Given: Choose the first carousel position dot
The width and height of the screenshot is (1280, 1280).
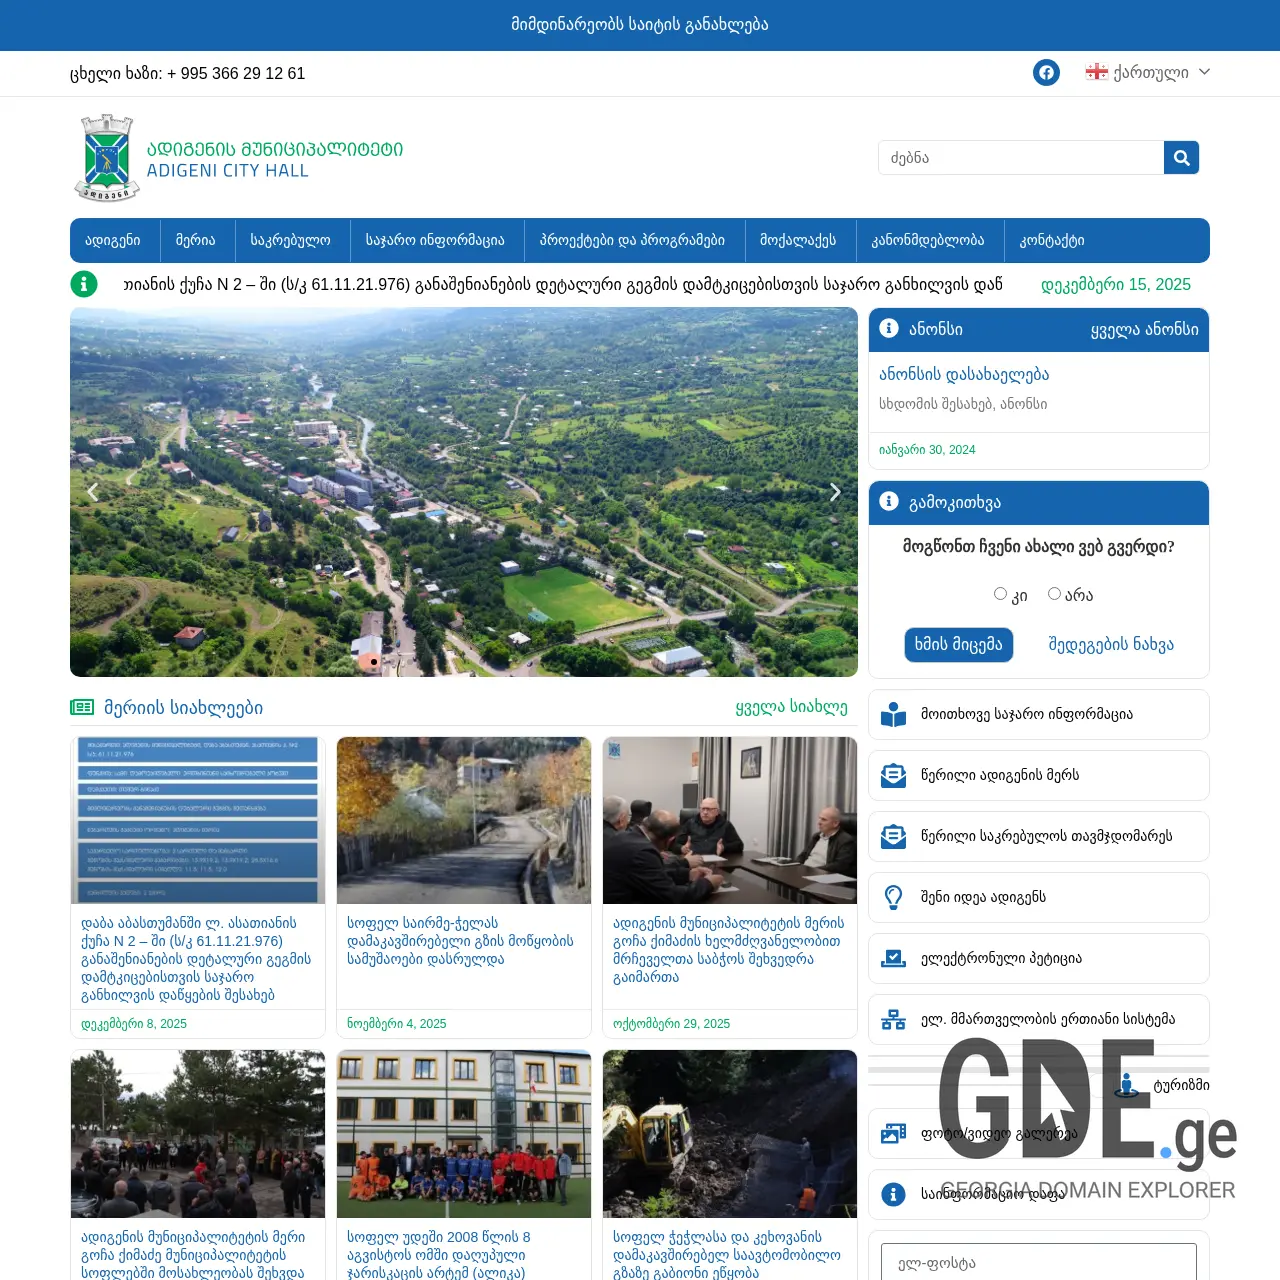Looking at the screenshot, I should click(x=372, y=661).
